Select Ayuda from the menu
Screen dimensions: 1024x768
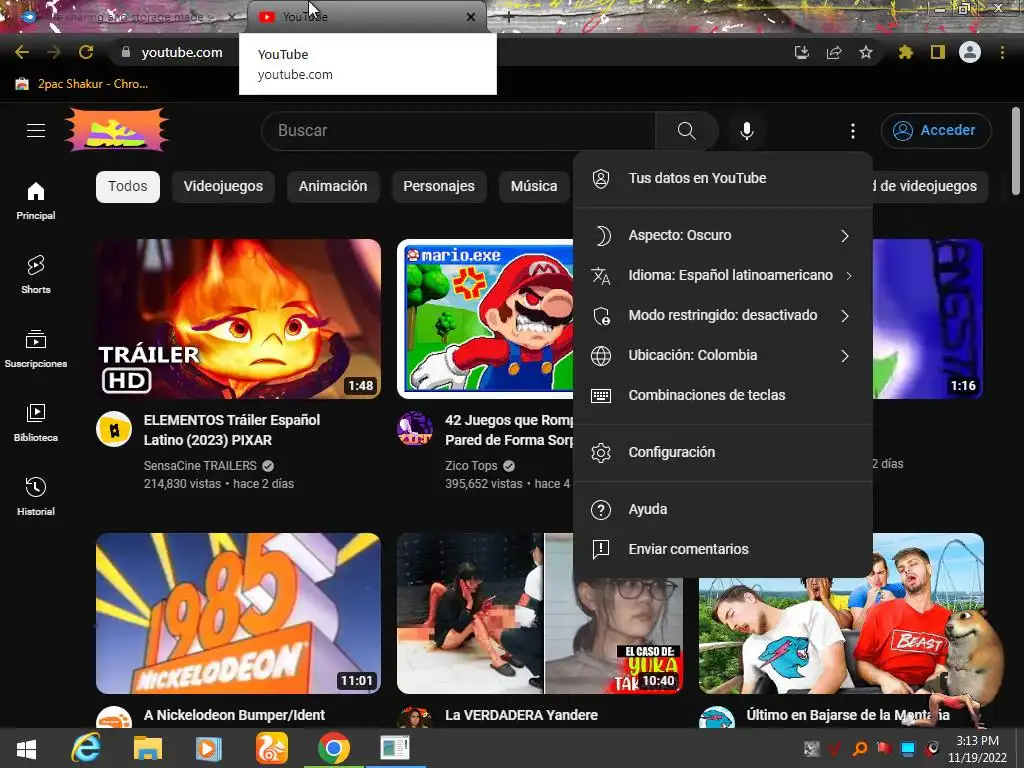723,509
